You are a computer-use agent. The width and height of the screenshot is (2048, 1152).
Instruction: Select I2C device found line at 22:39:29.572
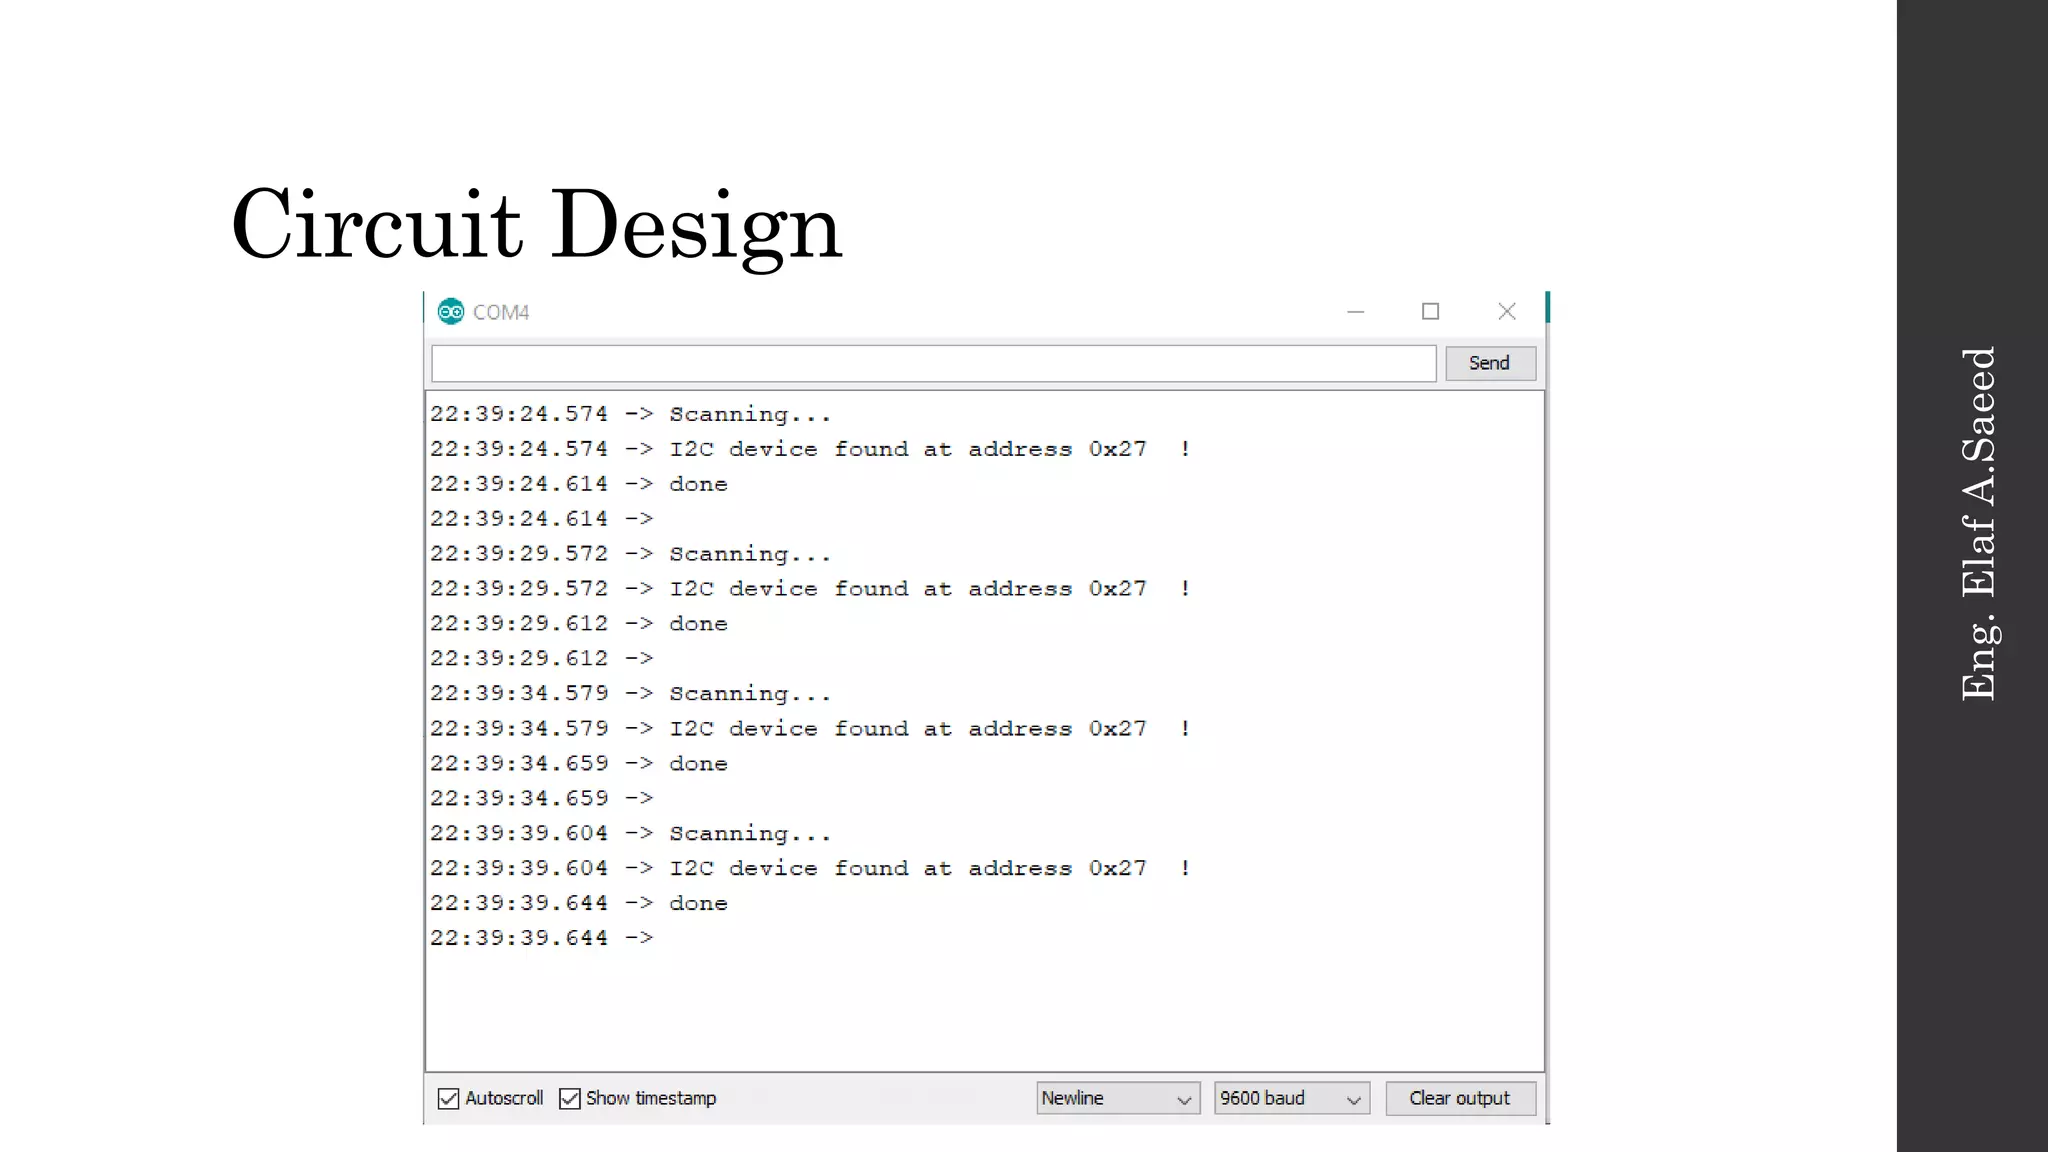tap(810, 589)
